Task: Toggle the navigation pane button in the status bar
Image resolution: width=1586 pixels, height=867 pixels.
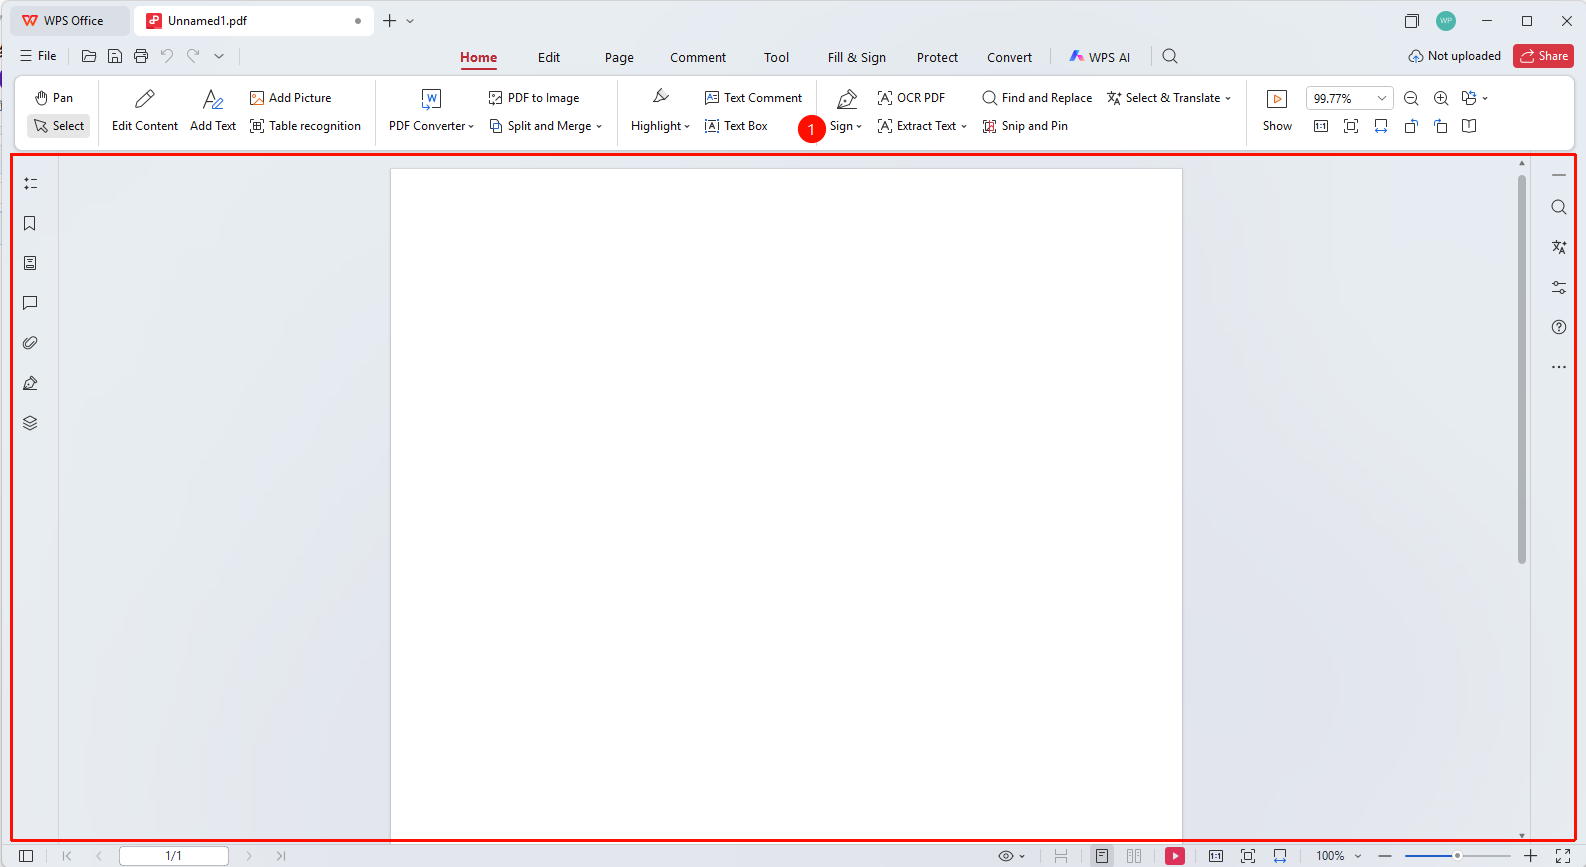Action: coord(26,856)
